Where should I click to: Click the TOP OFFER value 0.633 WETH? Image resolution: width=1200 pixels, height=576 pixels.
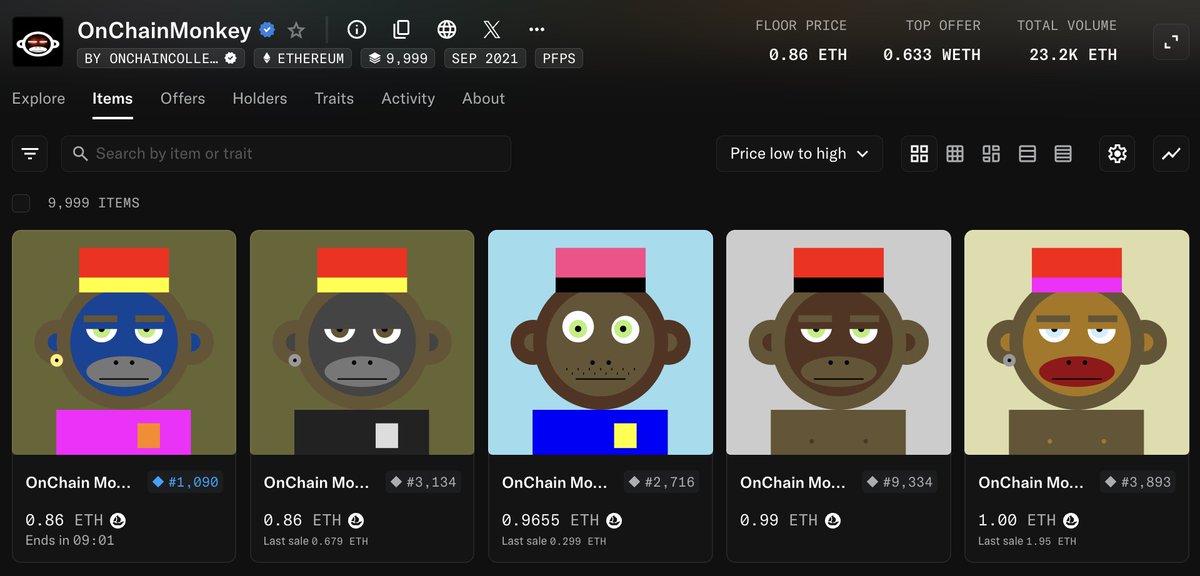tap(932, 54)
